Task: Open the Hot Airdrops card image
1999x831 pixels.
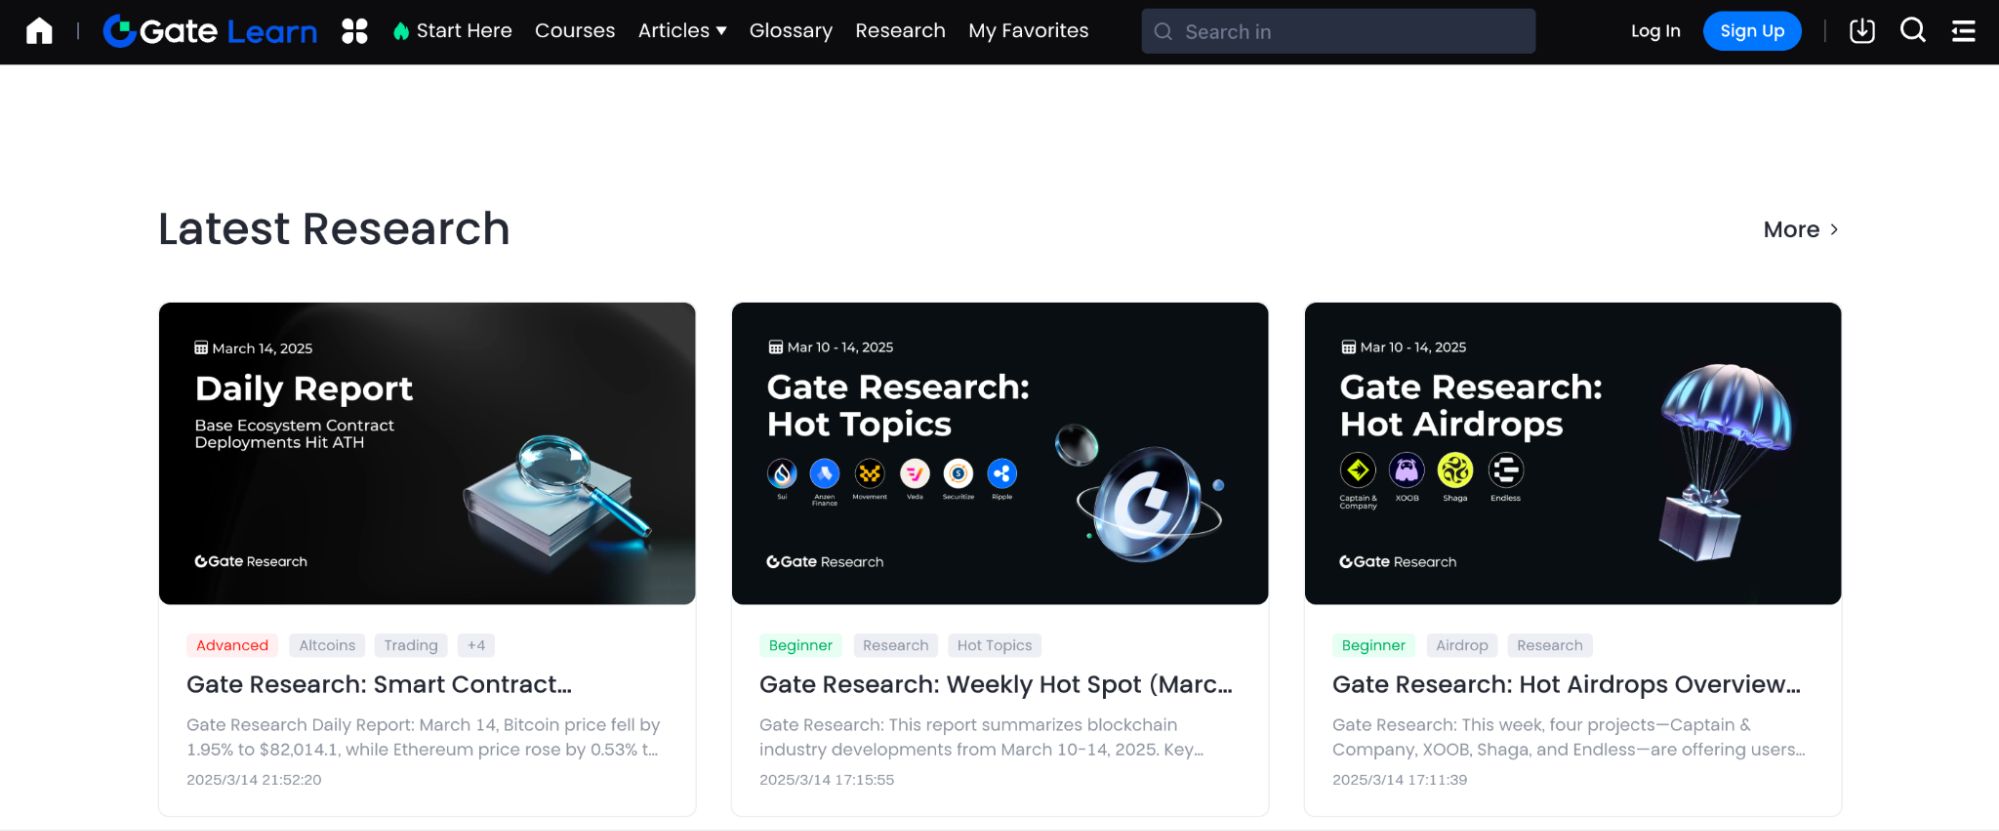Action: click(1572, 453)
